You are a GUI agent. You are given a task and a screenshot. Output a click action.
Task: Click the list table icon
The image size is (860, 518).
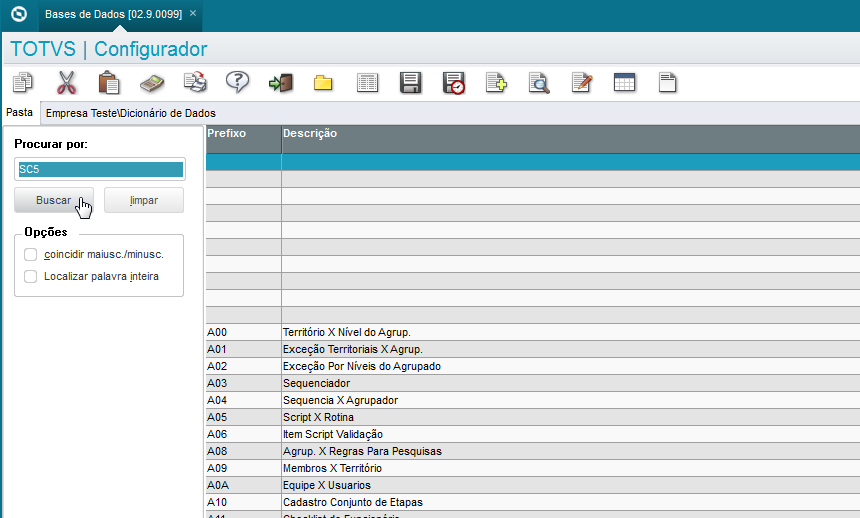[367, 83]
